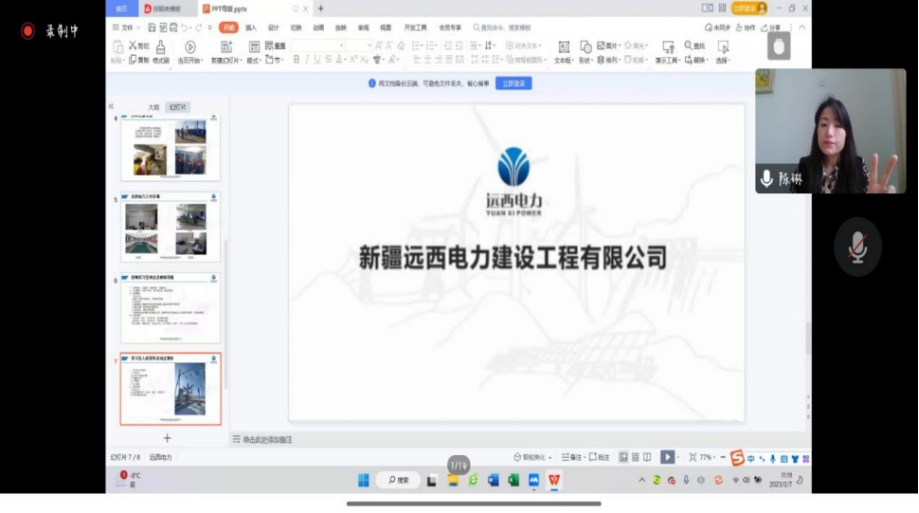Collapse the ribbon with chevron up
This screenshot has width=919, height=513.
tap(802, 28)
